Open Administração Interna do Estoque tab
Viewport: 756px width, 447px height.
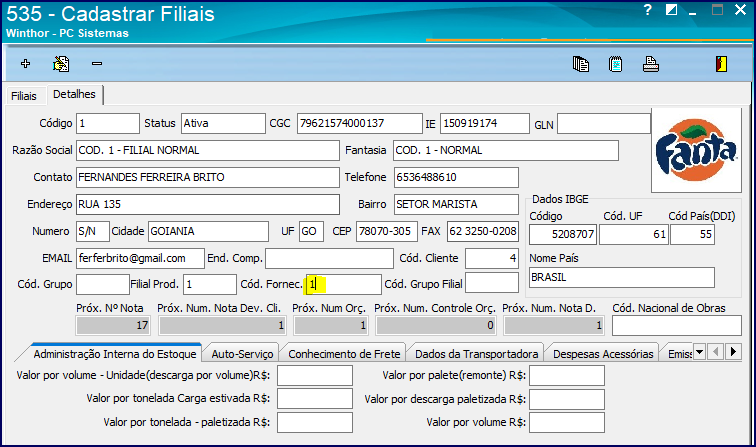pyautogui.click(x=115, y=354)
